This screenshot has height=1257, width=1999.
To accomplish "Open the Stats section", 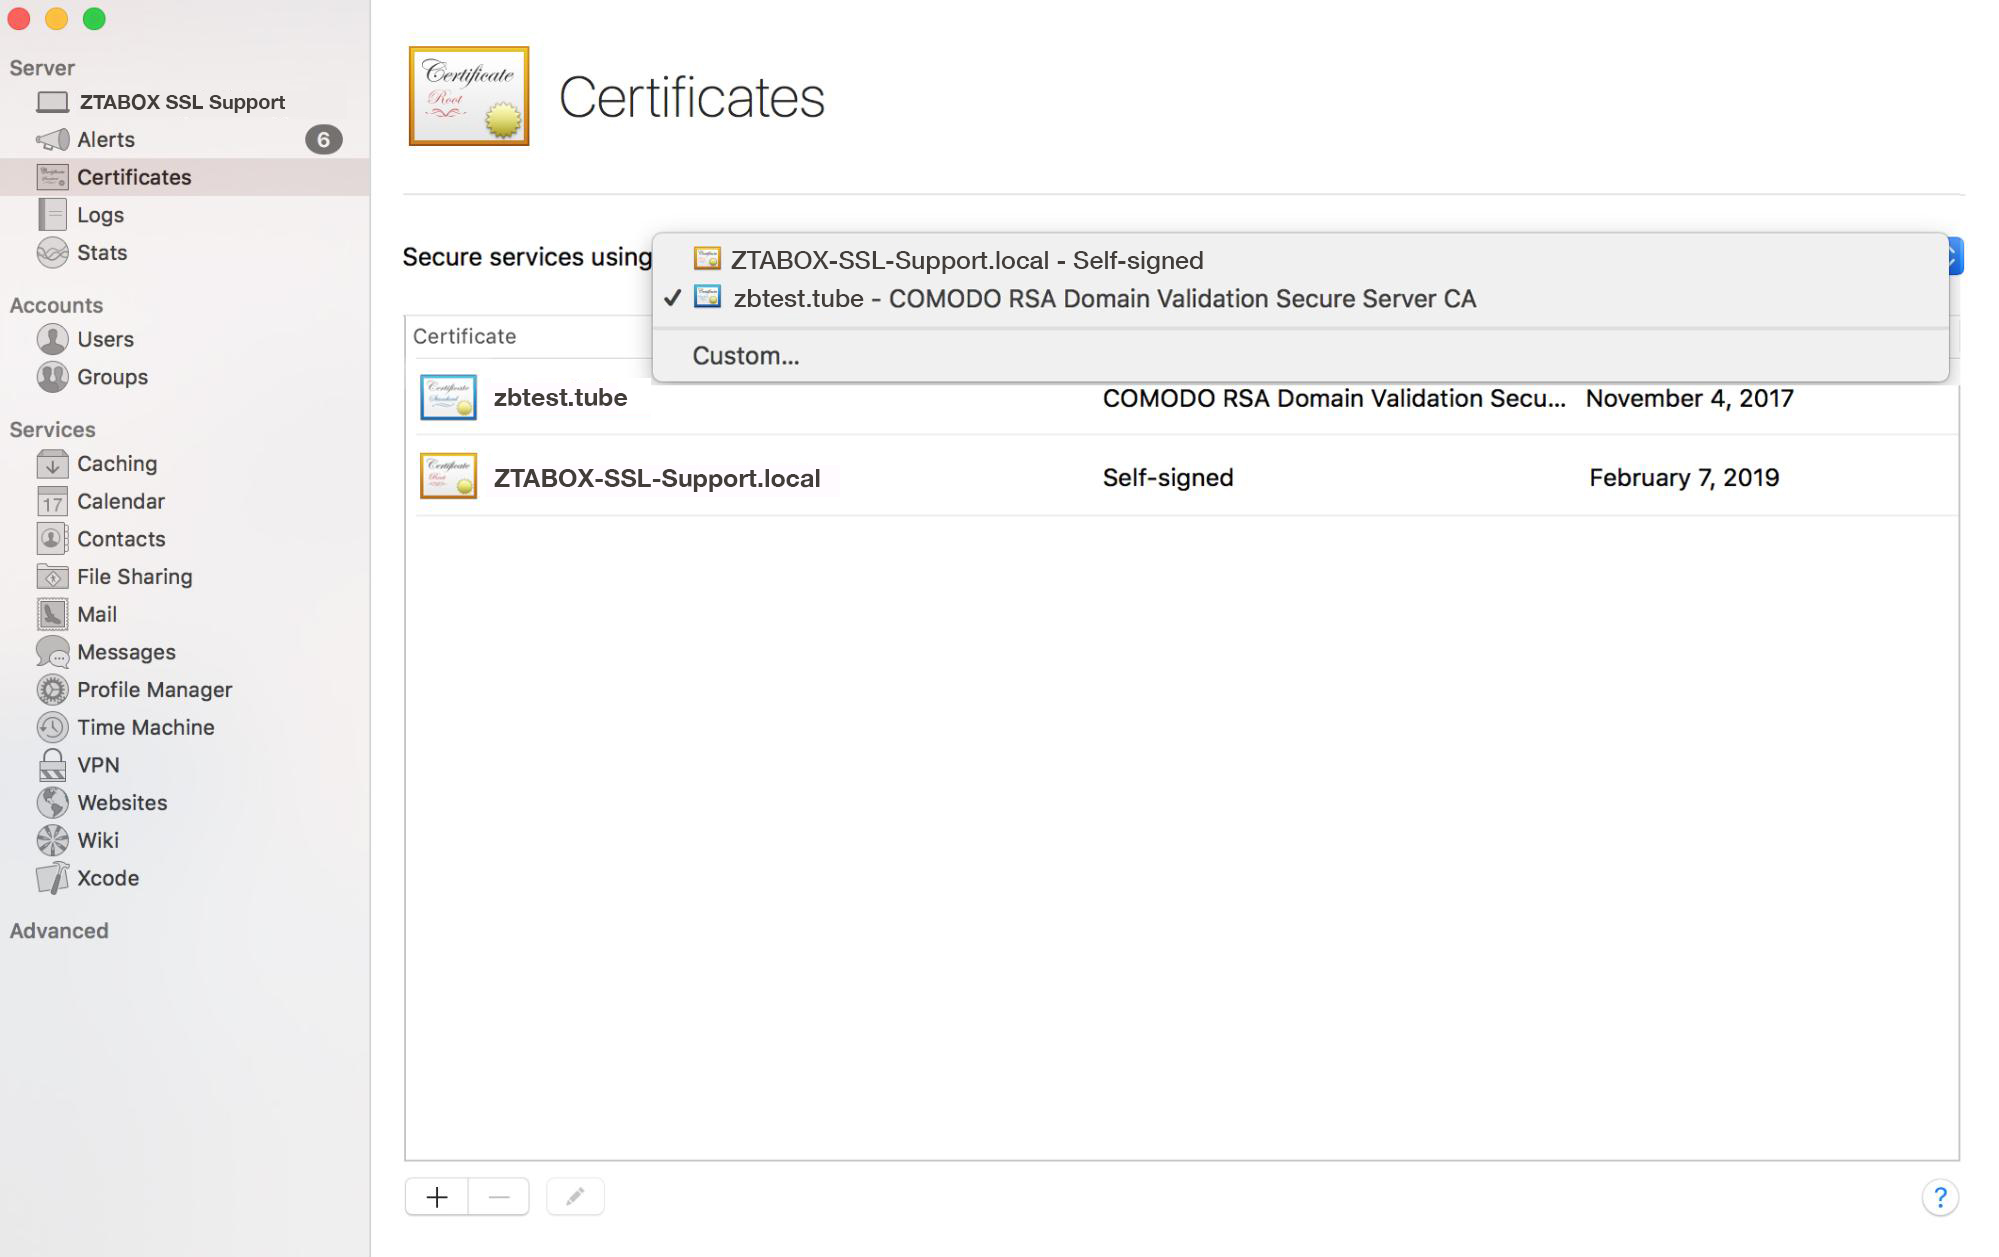I will point(101,253).
